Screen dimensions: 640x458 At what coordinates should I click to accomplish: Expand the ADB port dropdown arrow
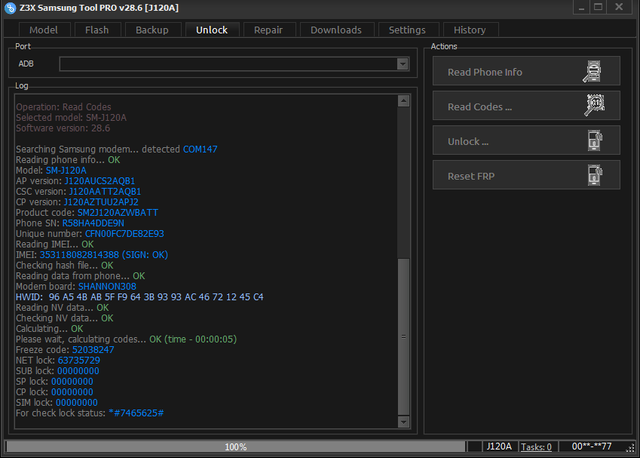403,64
